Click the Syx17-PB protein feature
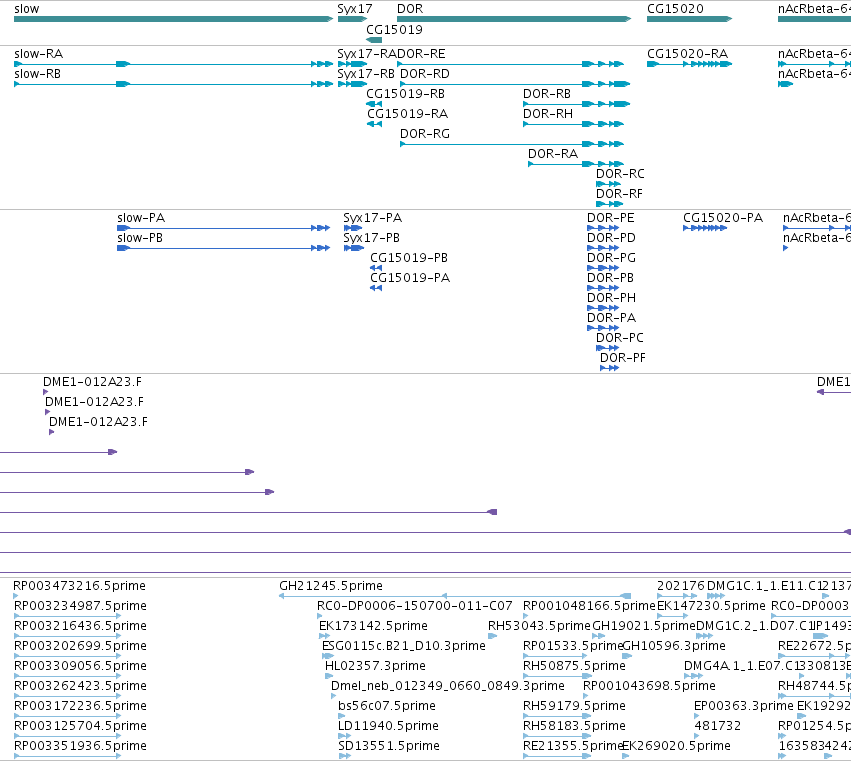This screenshot has width=851, height=761. 354,248
